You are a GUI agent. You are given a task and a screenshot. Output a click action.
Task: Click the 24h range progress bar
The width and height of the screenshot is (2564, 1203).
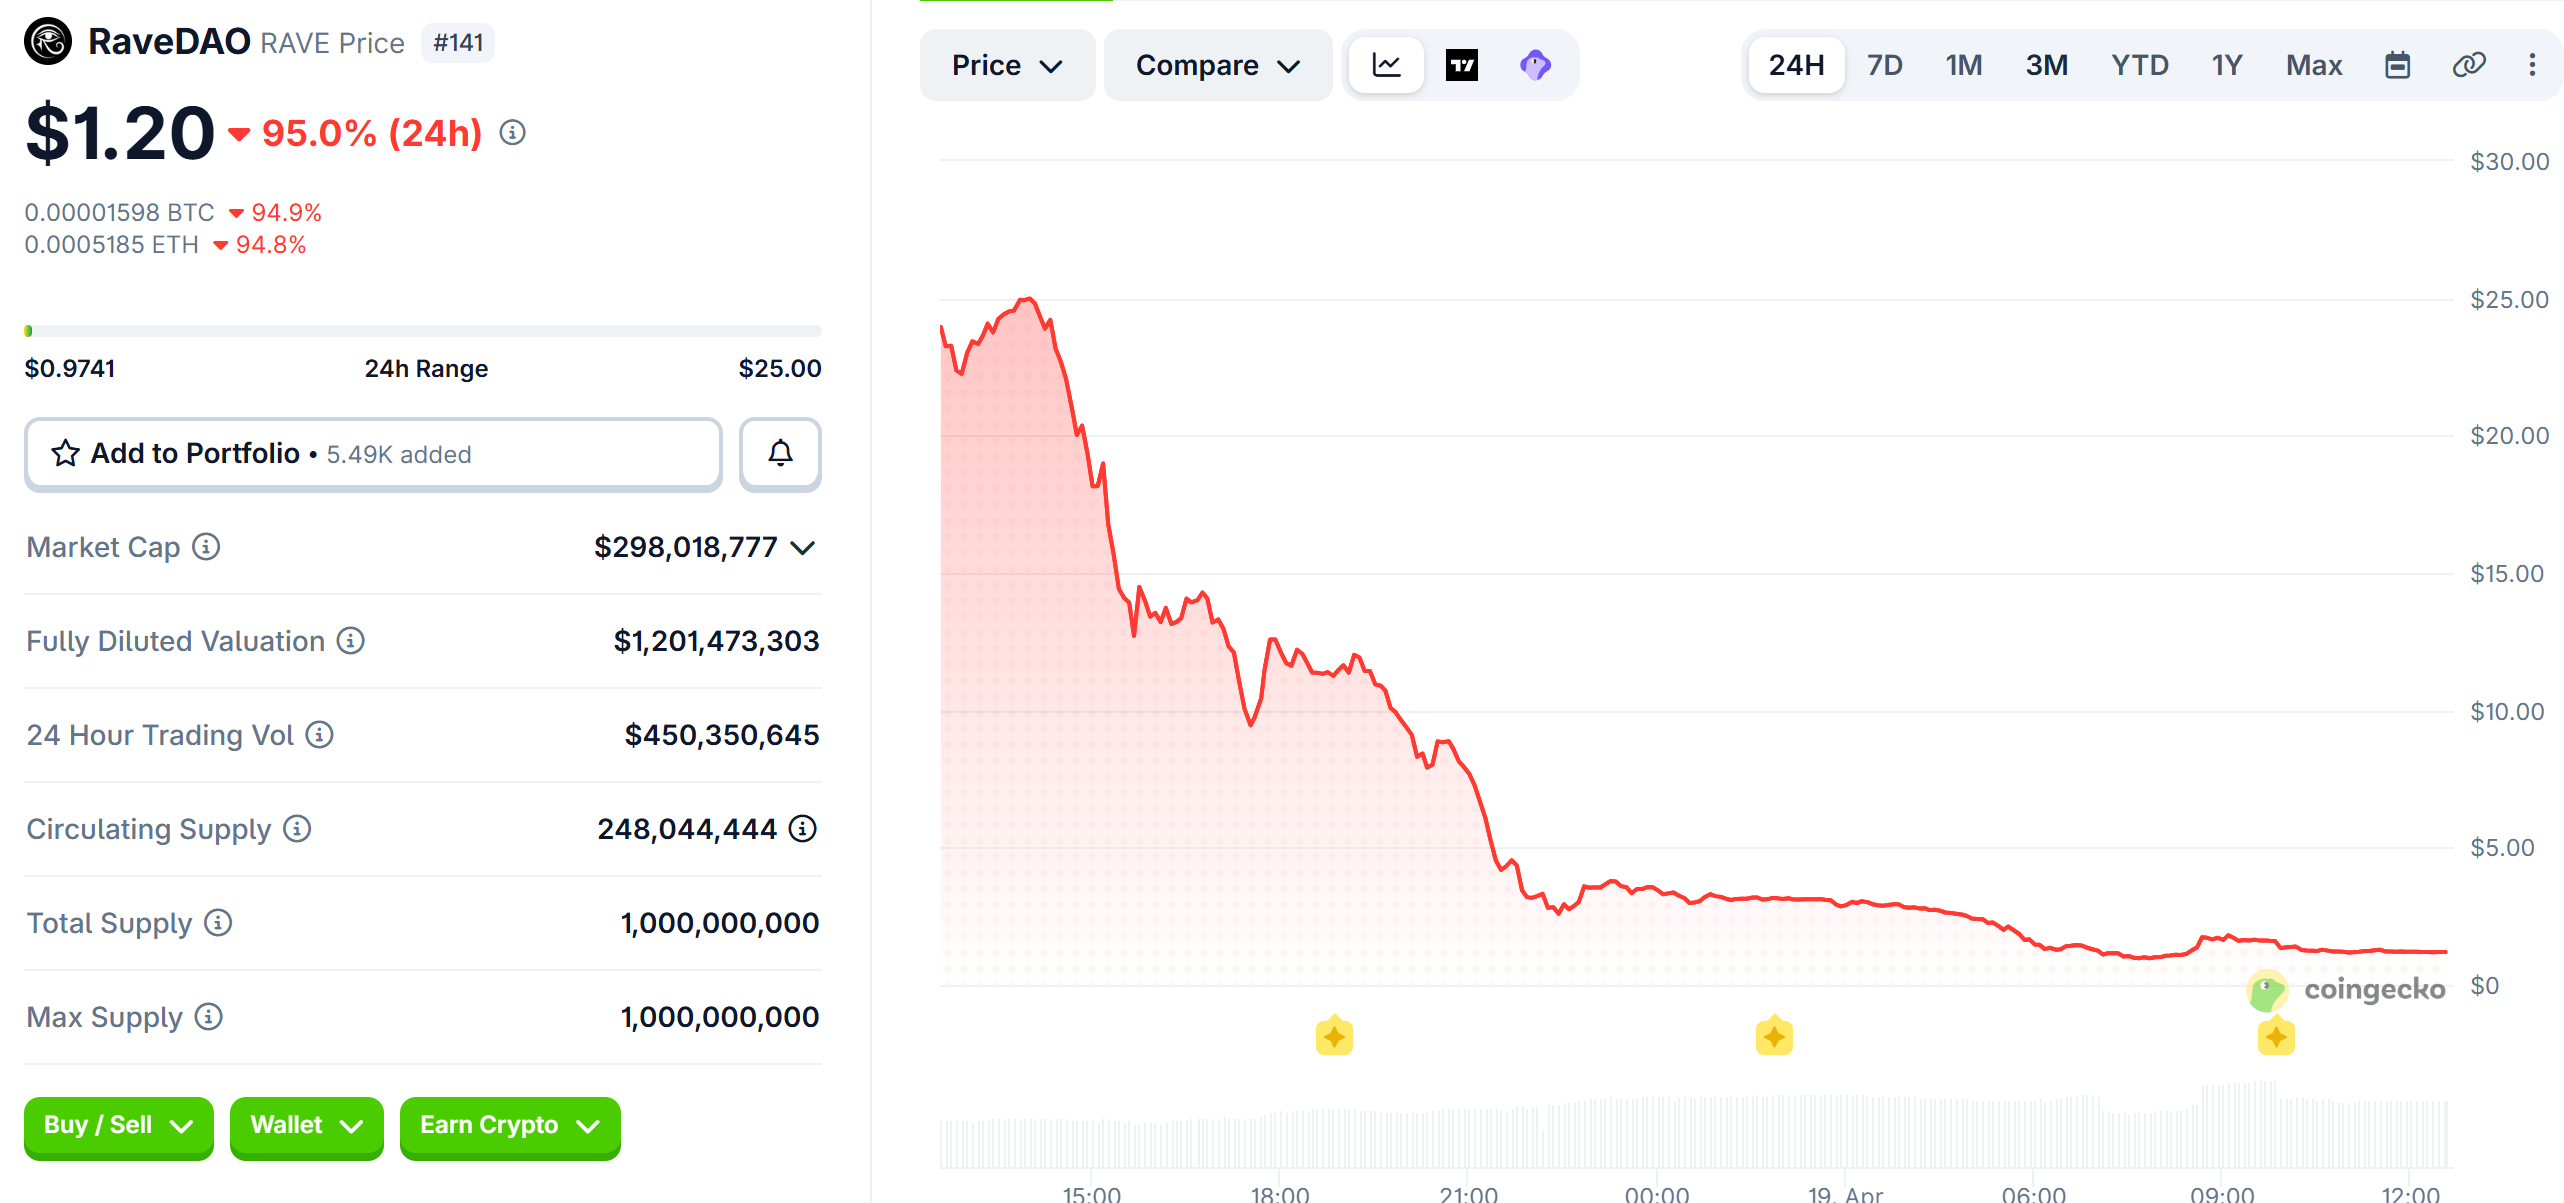422,330
